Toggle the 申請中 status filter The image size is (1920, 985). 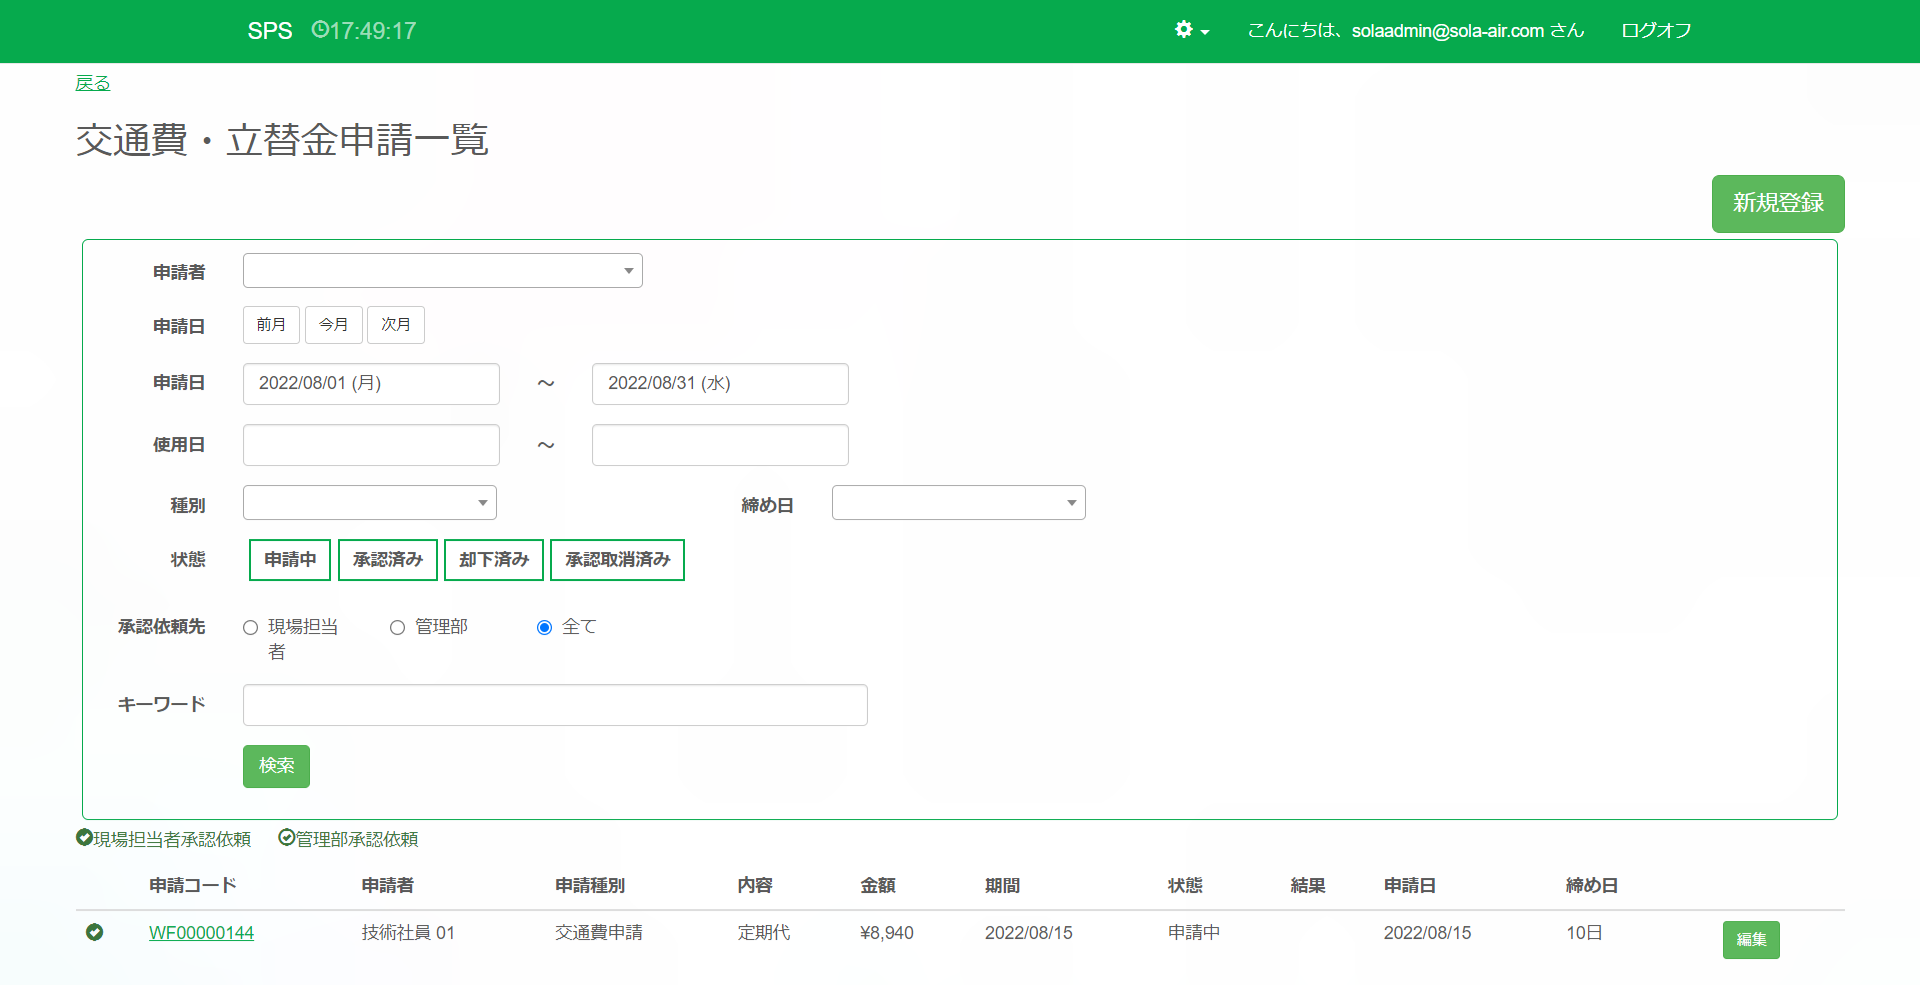click(290, 560)
